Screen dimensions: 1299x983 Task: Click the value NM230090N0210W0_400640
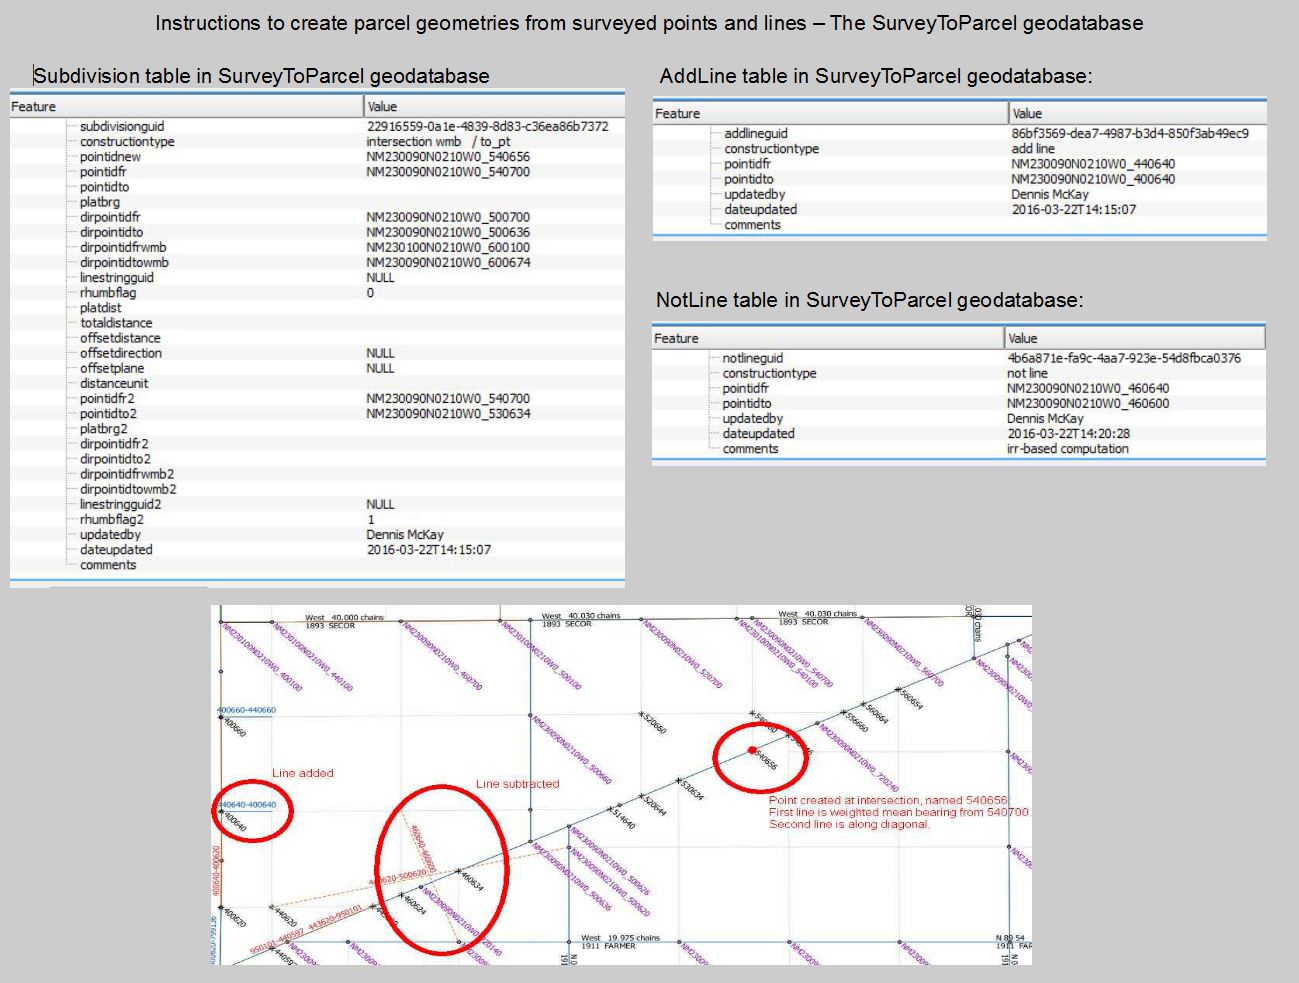[1093, 179]
